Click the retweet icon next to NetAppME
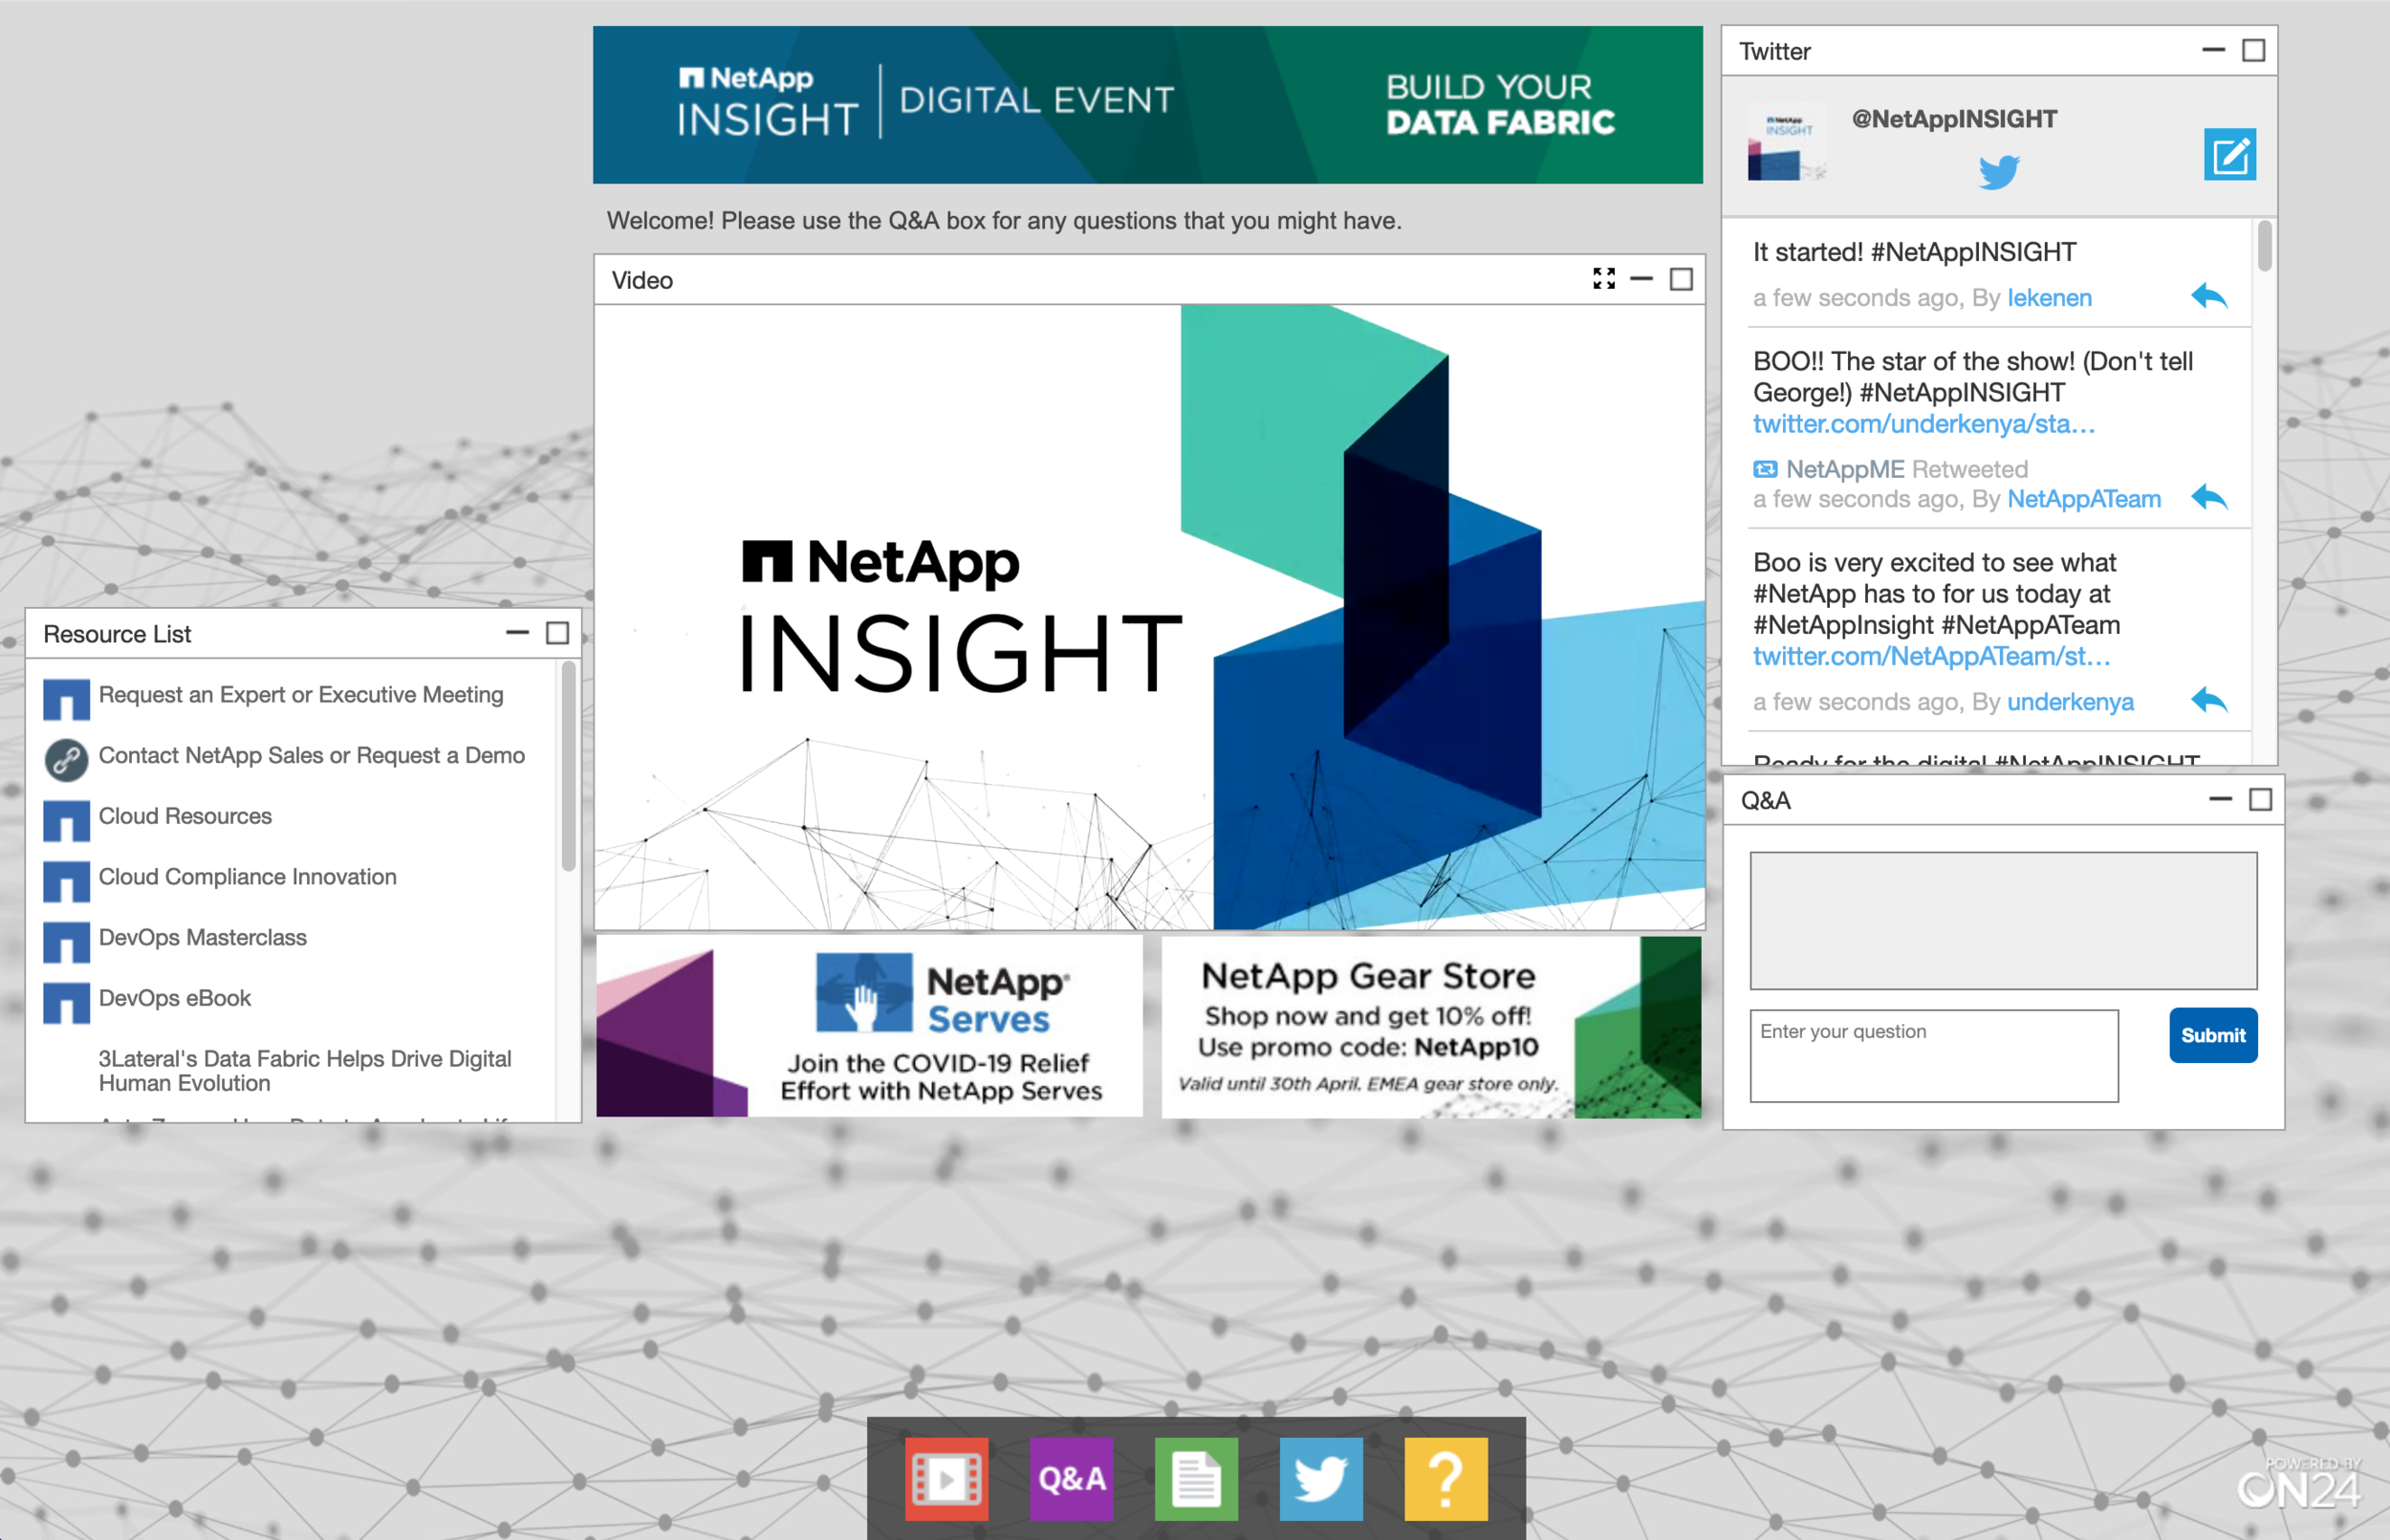This screenshot has width=2390, height=1540. coord(1765,469)
